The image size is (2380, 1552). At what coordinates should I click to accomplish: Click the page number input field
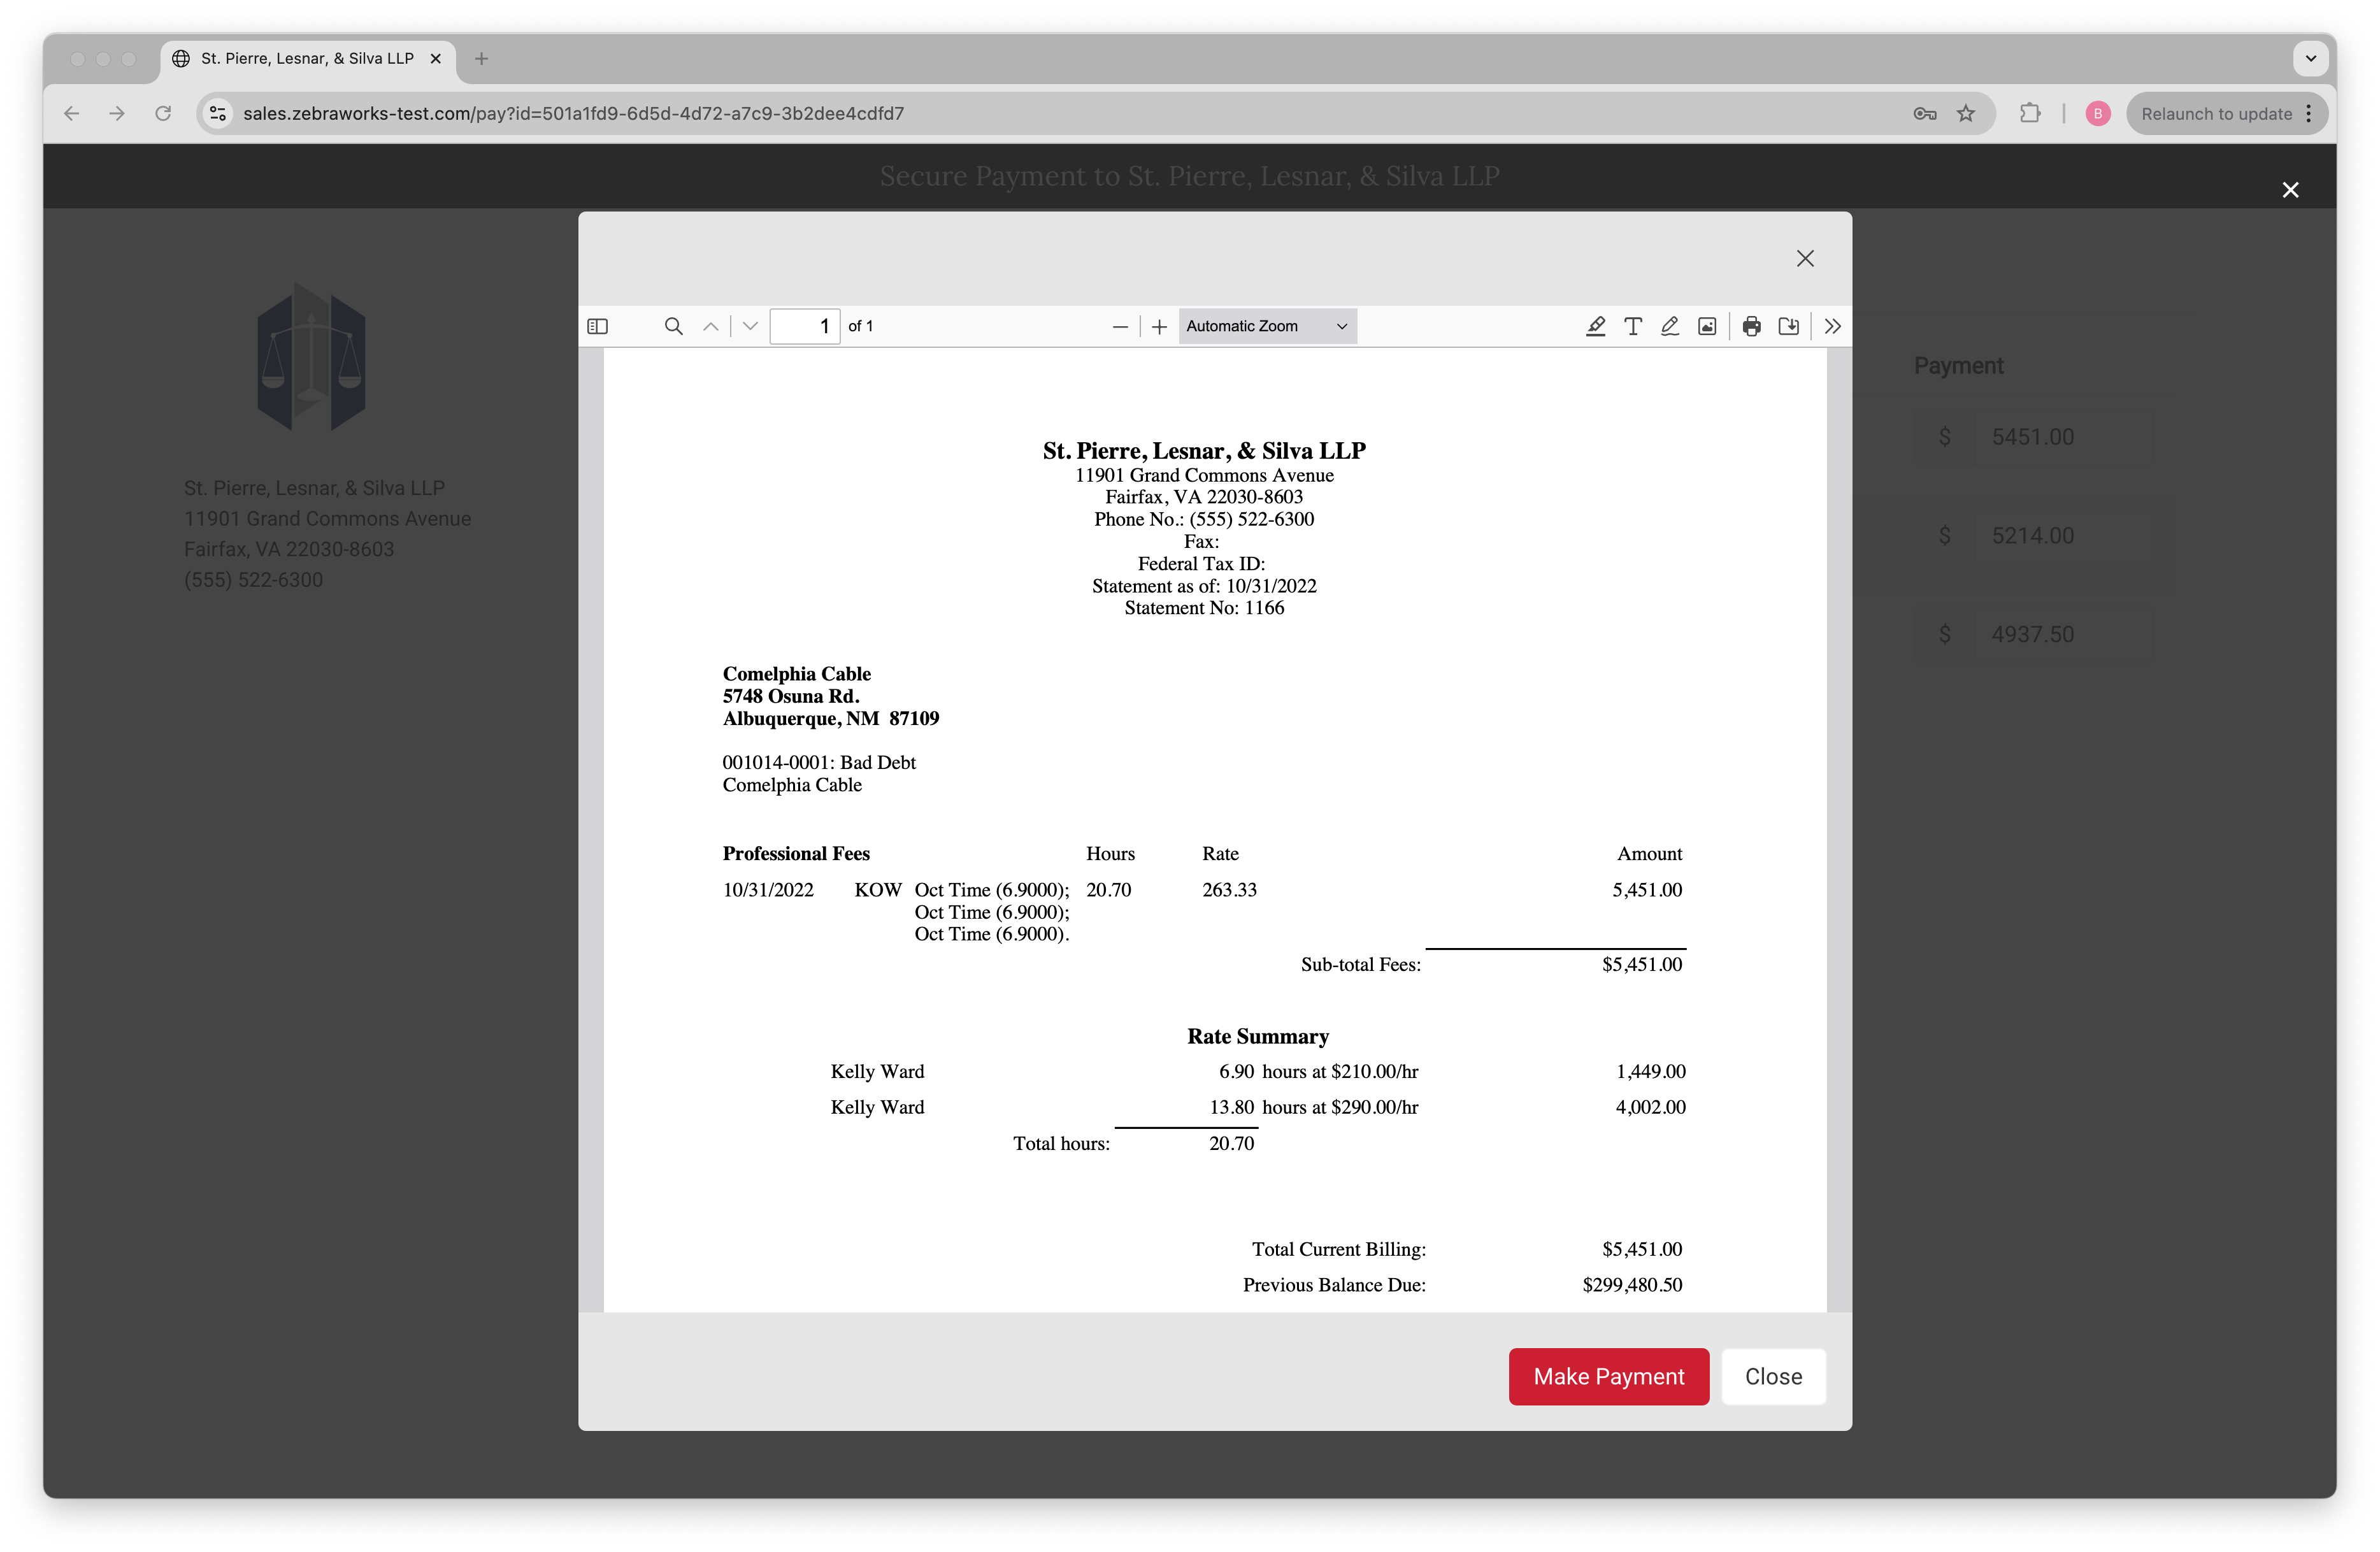[x=805, y=326]
